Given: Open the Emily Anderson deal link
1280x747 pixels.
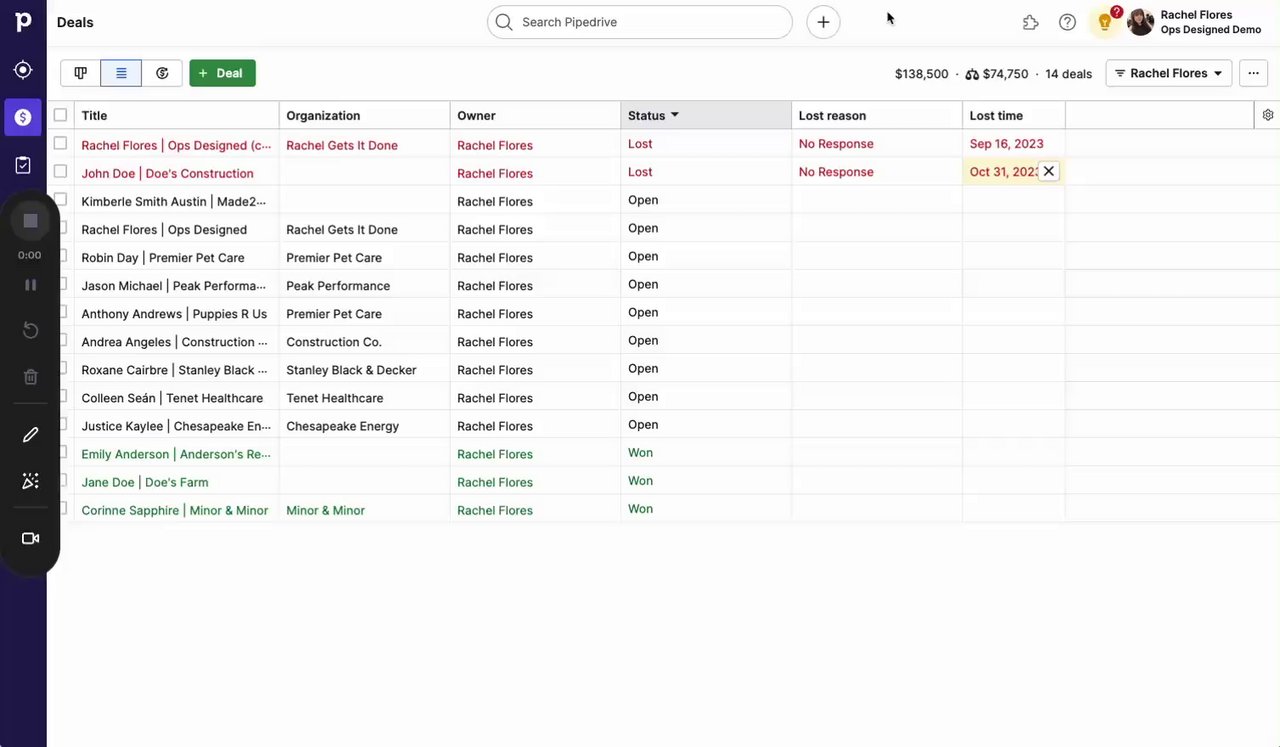Looking at the screenshot, I should [175, 454].
